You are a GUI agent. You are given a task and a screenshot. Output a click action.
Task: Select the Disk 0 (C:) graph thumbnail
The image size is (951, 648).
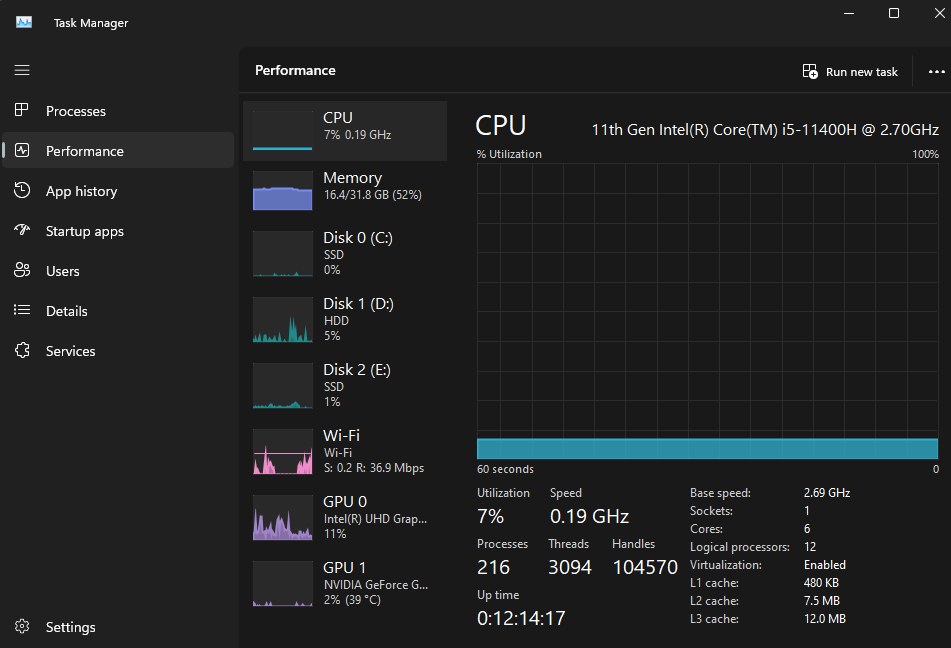282,254
